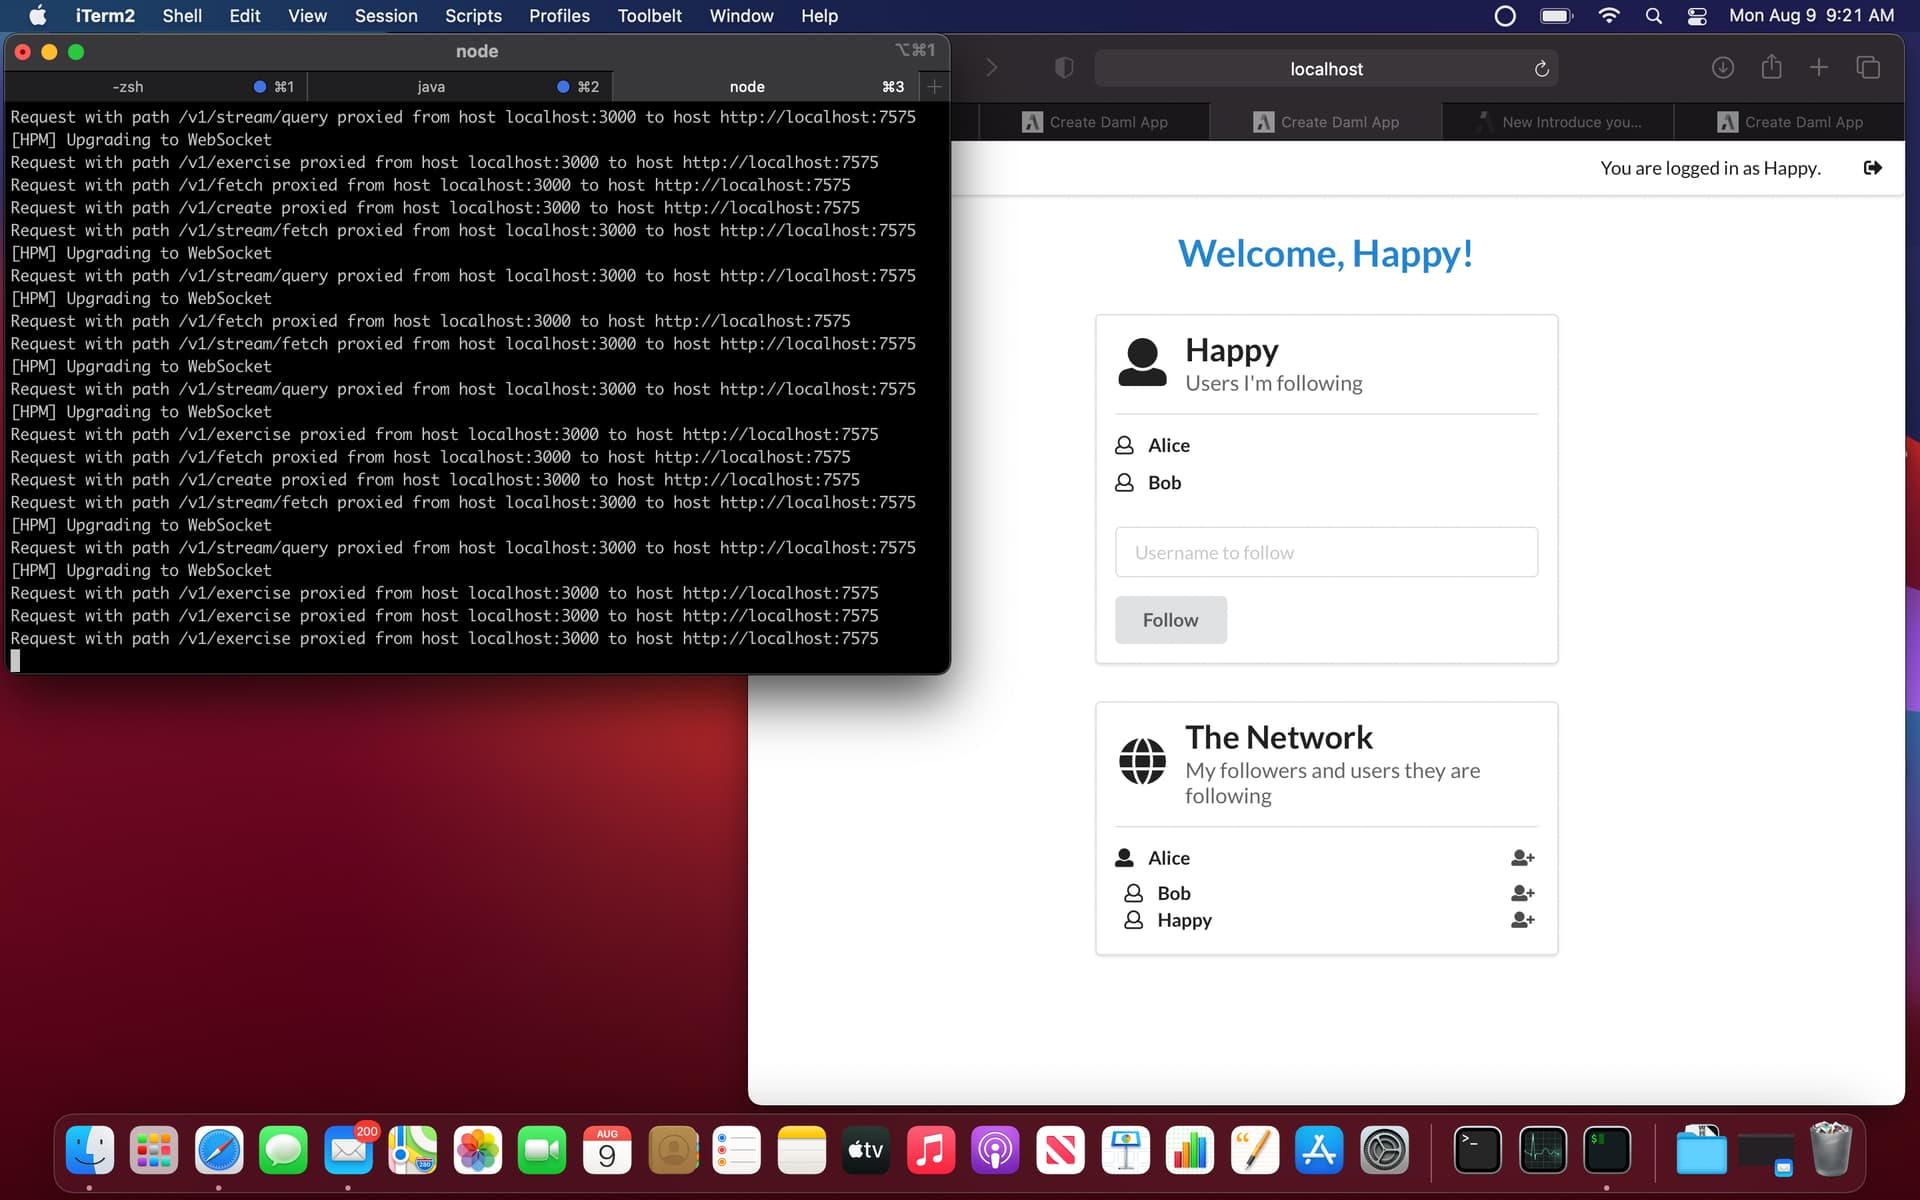Switch to the java terminal tab
The height and width of the screenshot is (1200, 1920).
pos(431,87)
